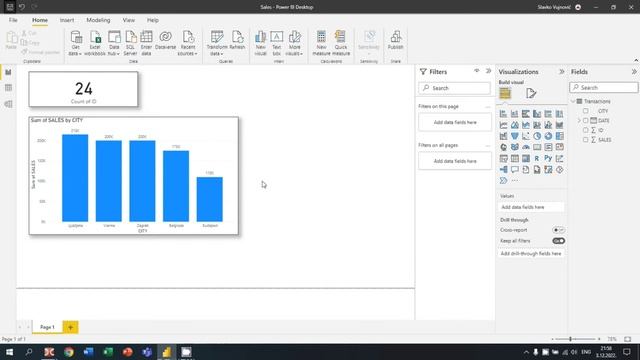640x360 pixels.
Task: Select the Map visual
Action: (503, 147)
